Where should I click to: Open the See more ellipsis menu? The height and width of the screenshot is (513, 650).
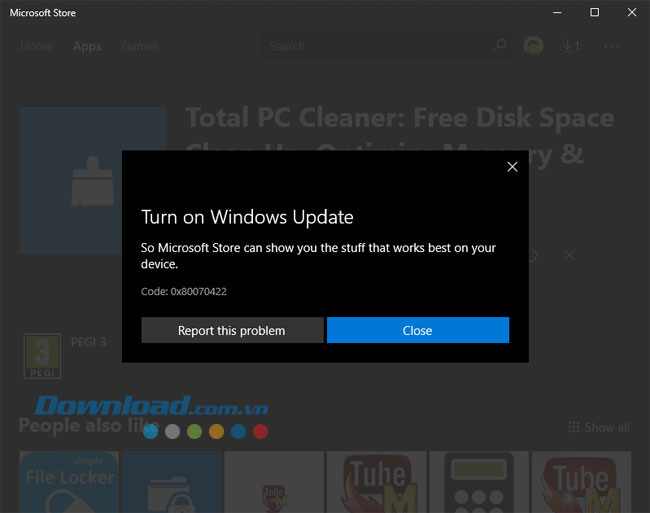[x=611, y=46]
